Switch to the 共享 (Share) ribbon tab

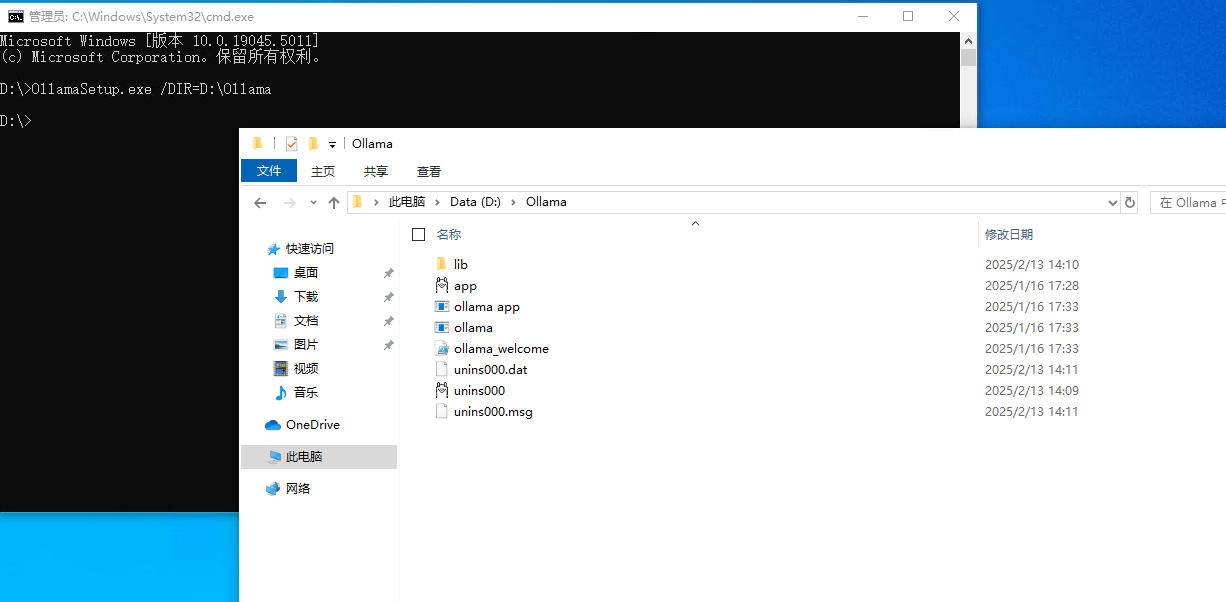point(376,172)
